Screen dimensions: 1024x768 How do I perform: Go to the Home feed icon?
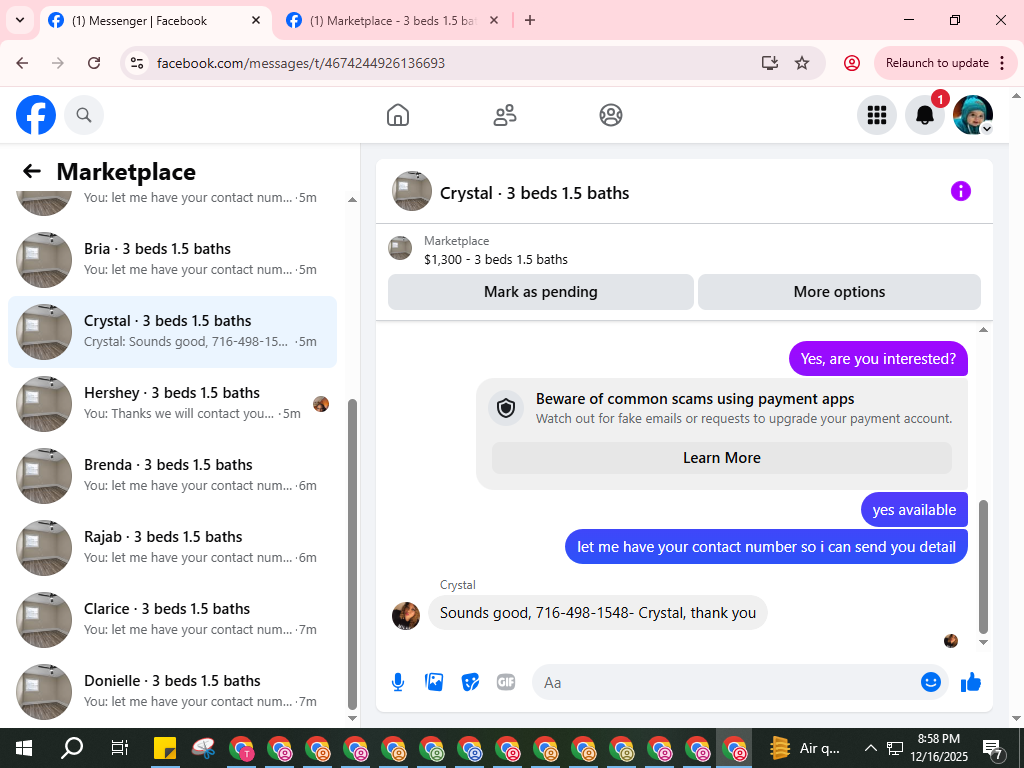tap(398, 116)
